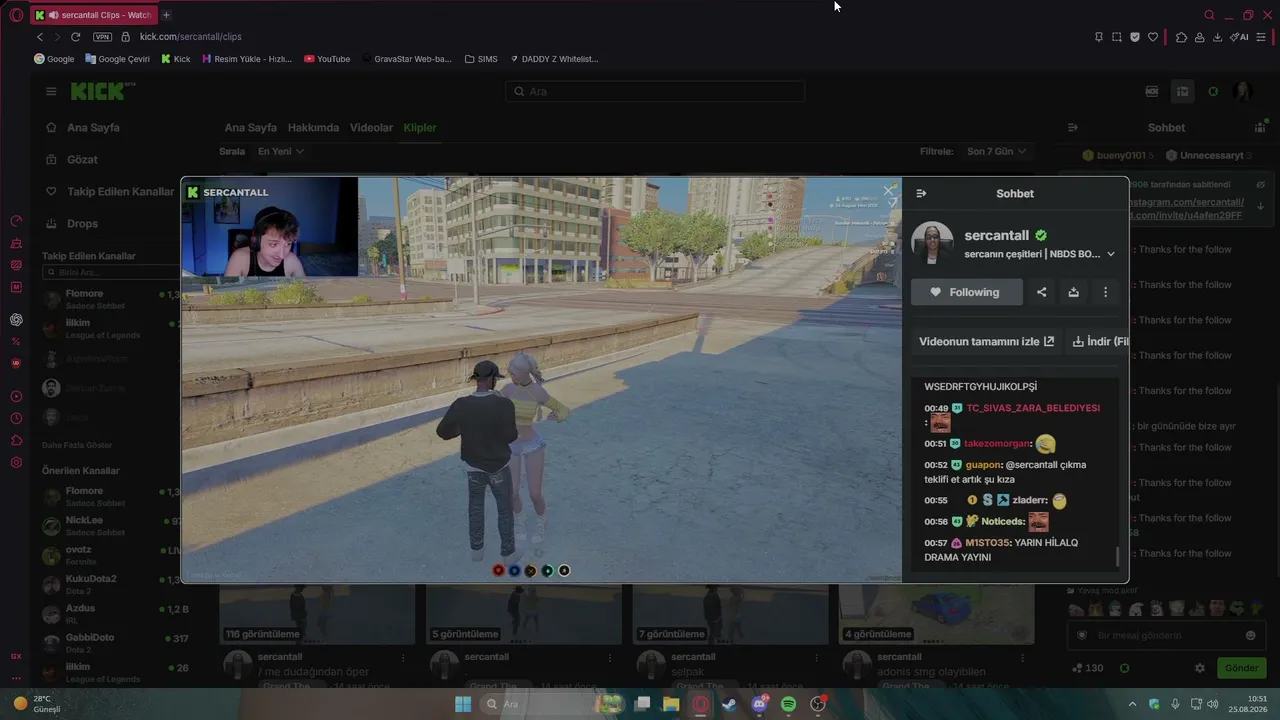The height and width of the screenshot is (720, 1280).
Task: Open the Sırala 'En Yeni' sort dropdown
Action: click(280, 151)
